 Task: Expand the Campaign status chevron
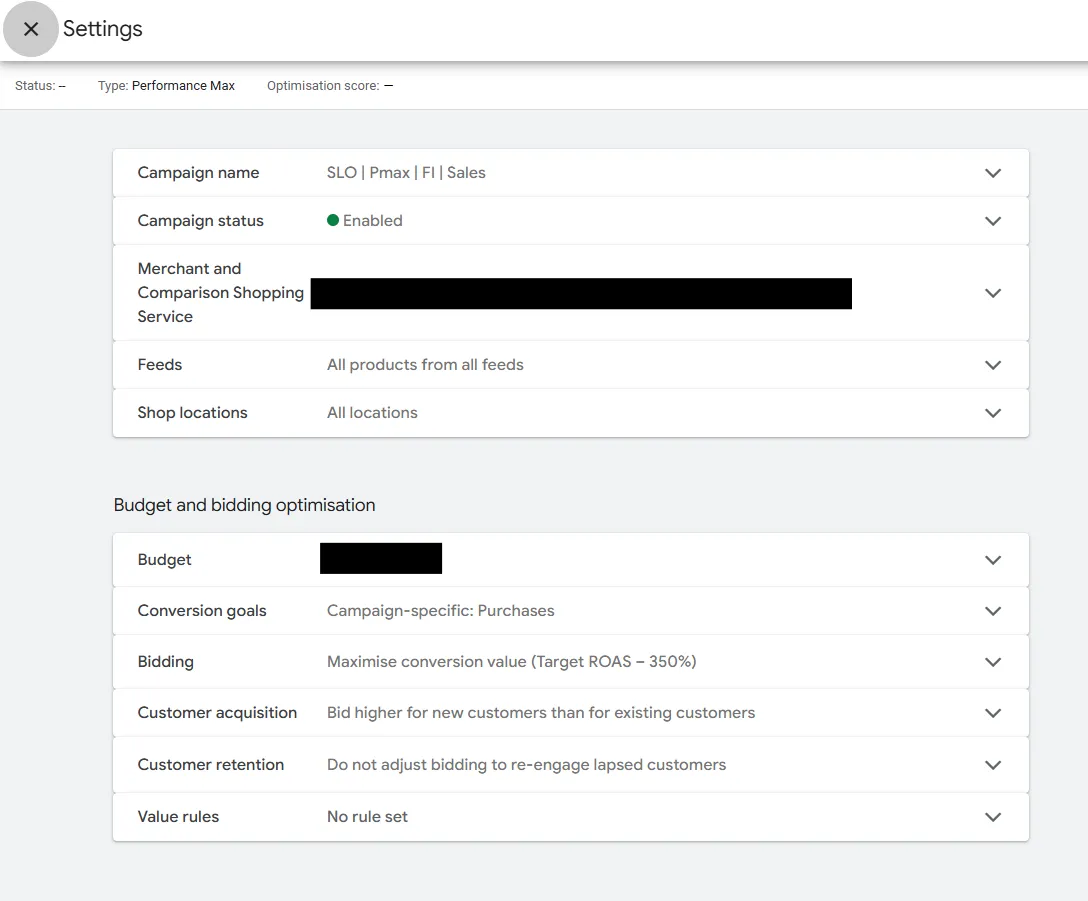[x=992, y=221]
